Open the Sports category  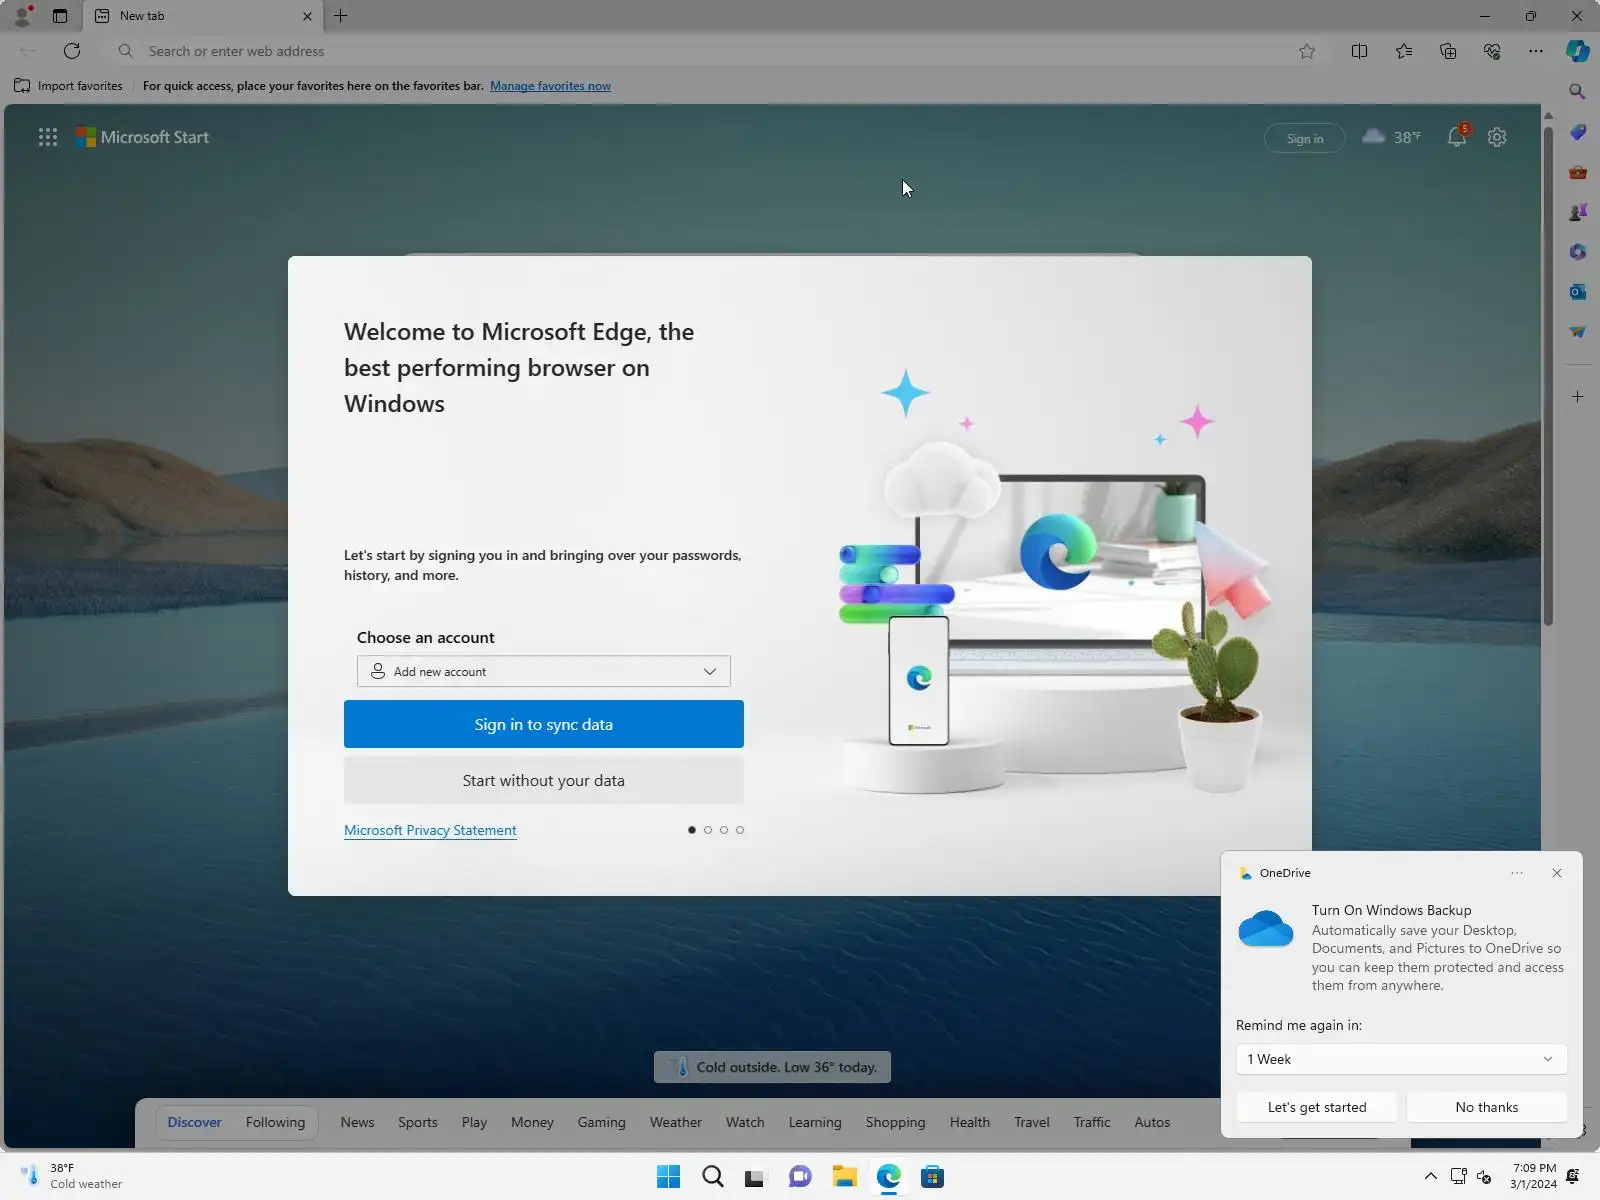(x=418, y=1122)
